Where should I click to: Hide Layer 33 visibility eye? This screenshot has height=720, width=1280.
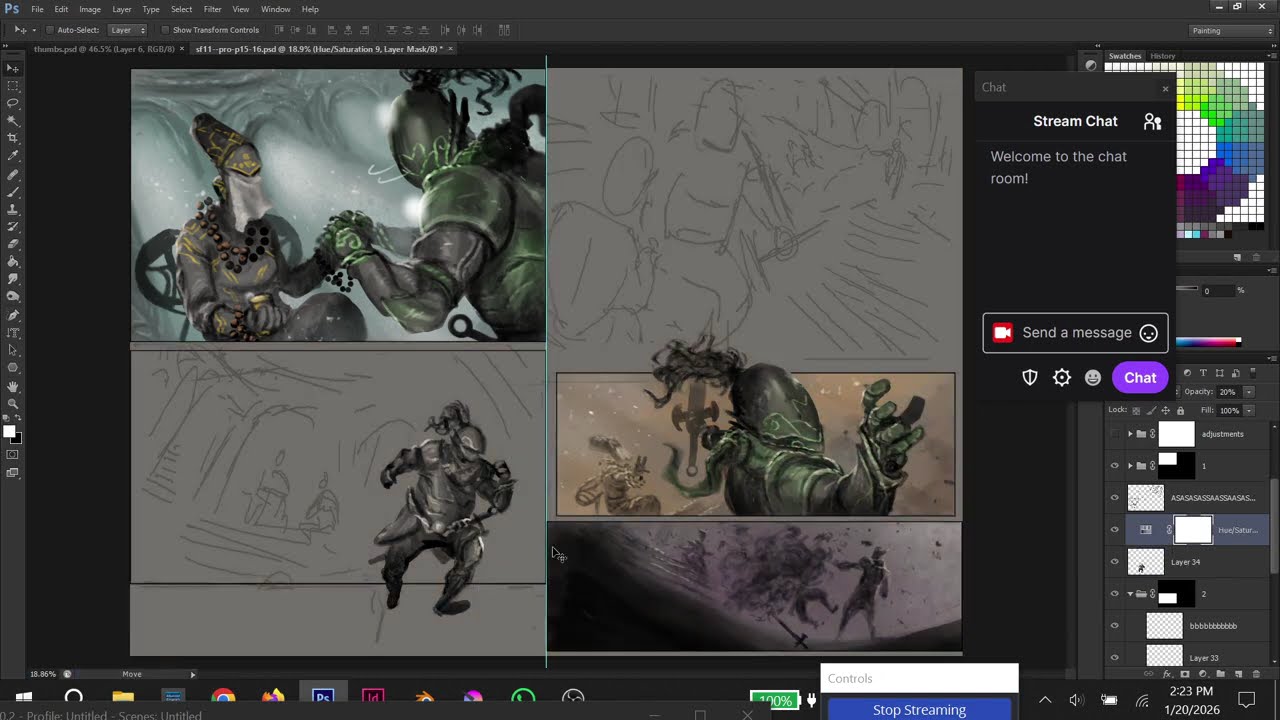(1115, 658)
